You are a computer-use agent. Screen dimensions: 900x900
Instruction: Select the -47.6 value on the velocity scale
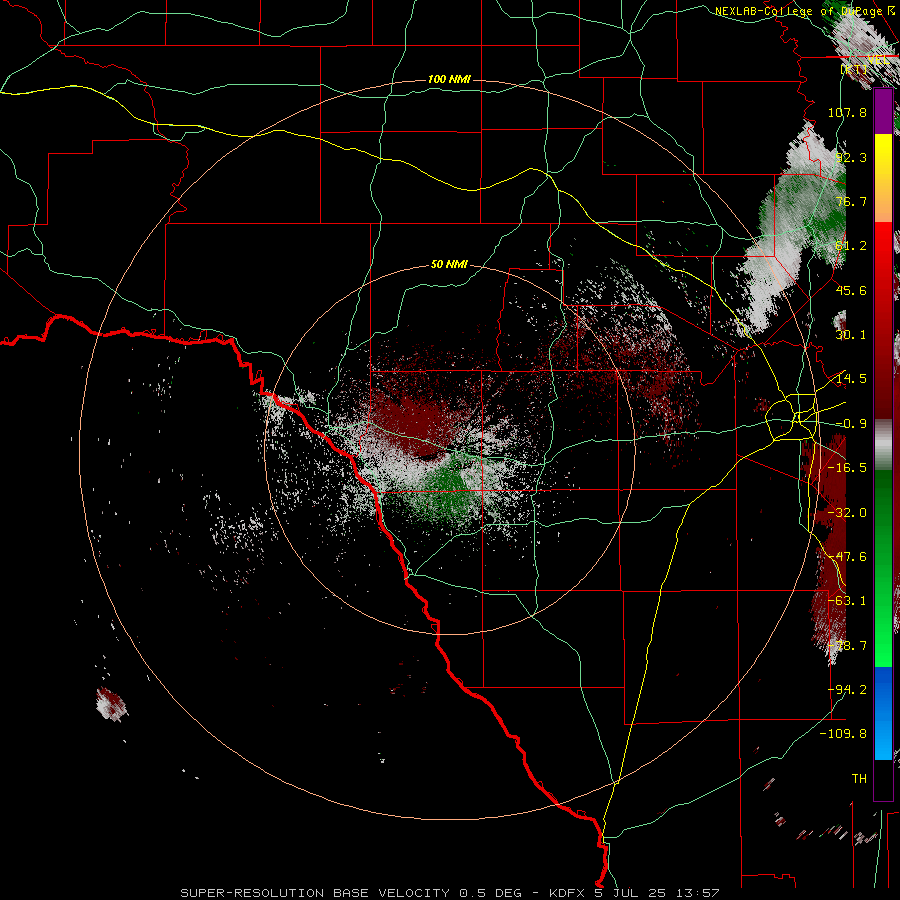point(847,557)
